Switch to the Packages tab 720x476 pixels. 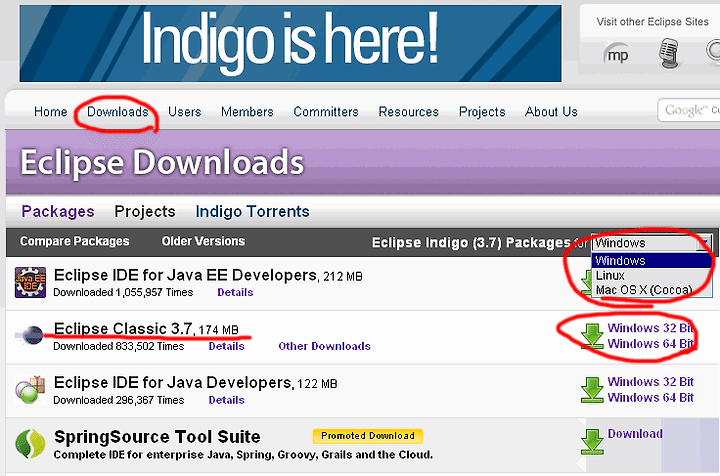point(58,211)
